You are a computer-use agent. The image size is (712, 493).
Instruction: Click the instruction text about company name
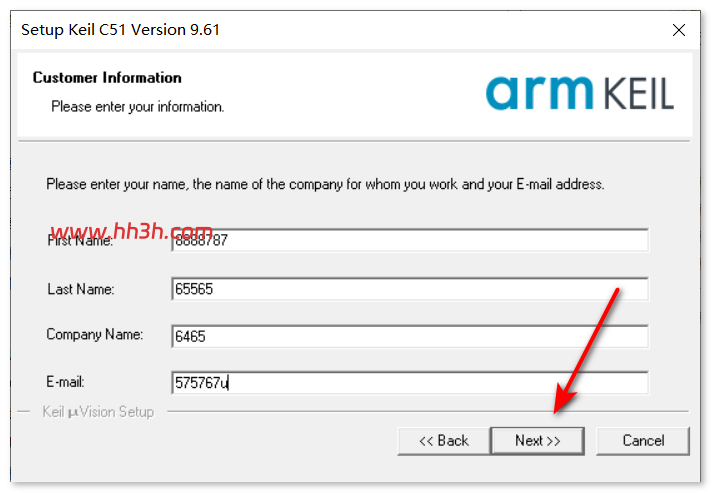[x=325, y=184]
